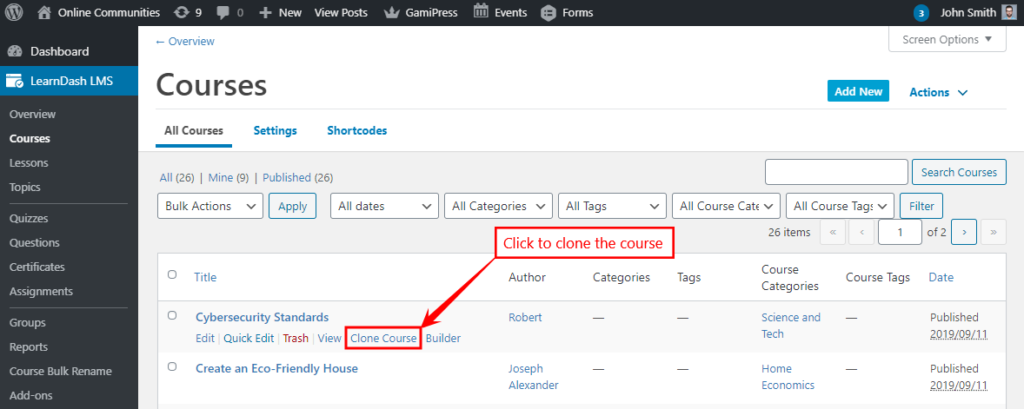This screenshot has height=409, width=1024.
Task: Click the Add New course button
Action: click(858, 91)
